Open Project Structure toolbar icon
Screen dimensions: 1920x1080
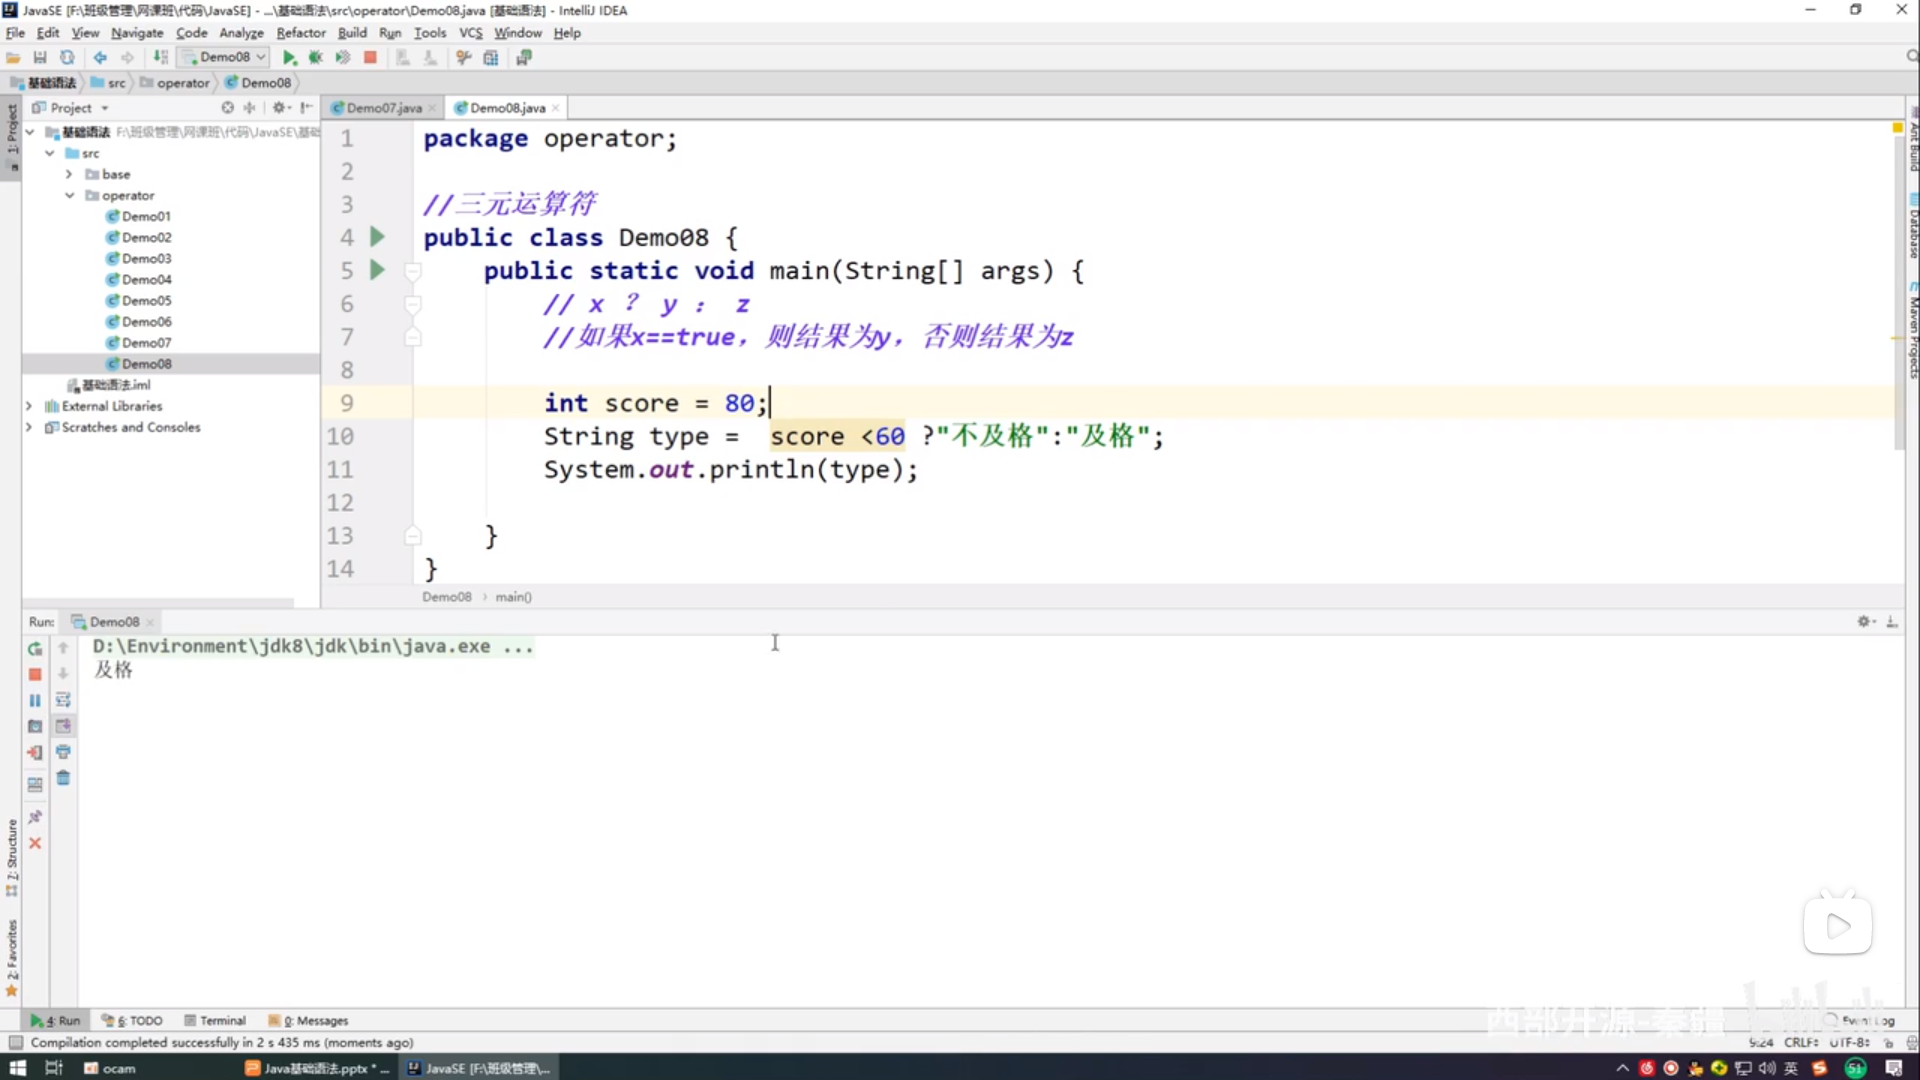[491, 58]
